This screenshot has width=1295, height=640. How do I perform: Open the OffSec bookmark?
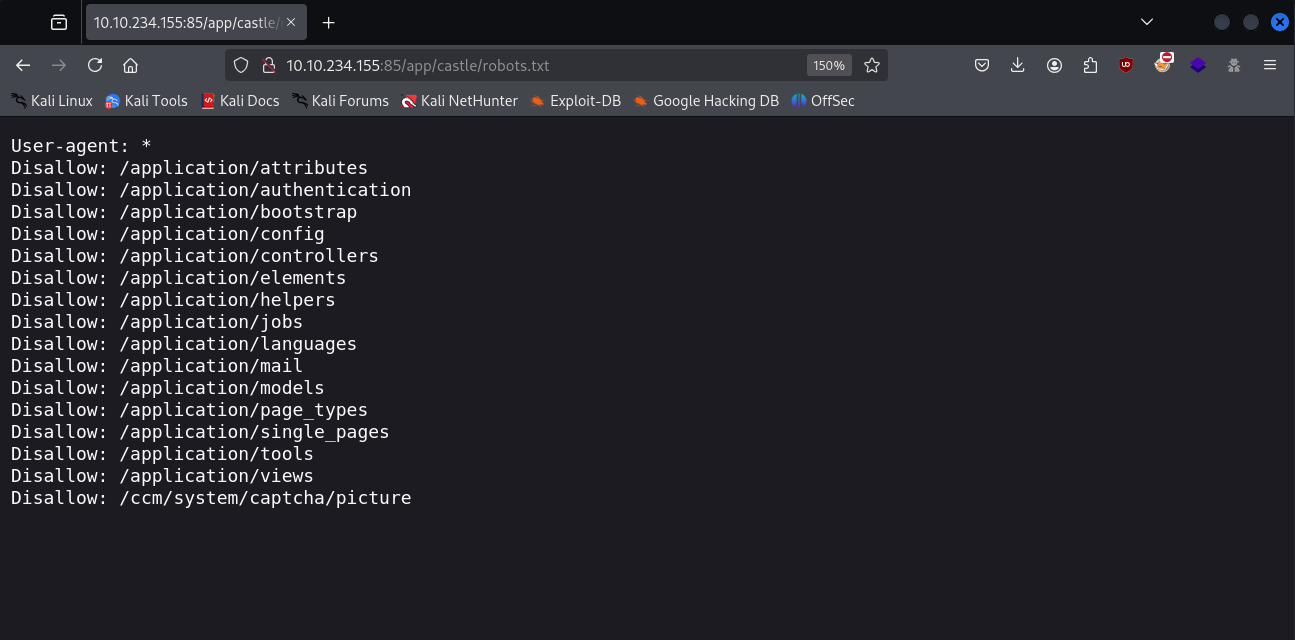(x=822, y=100)
